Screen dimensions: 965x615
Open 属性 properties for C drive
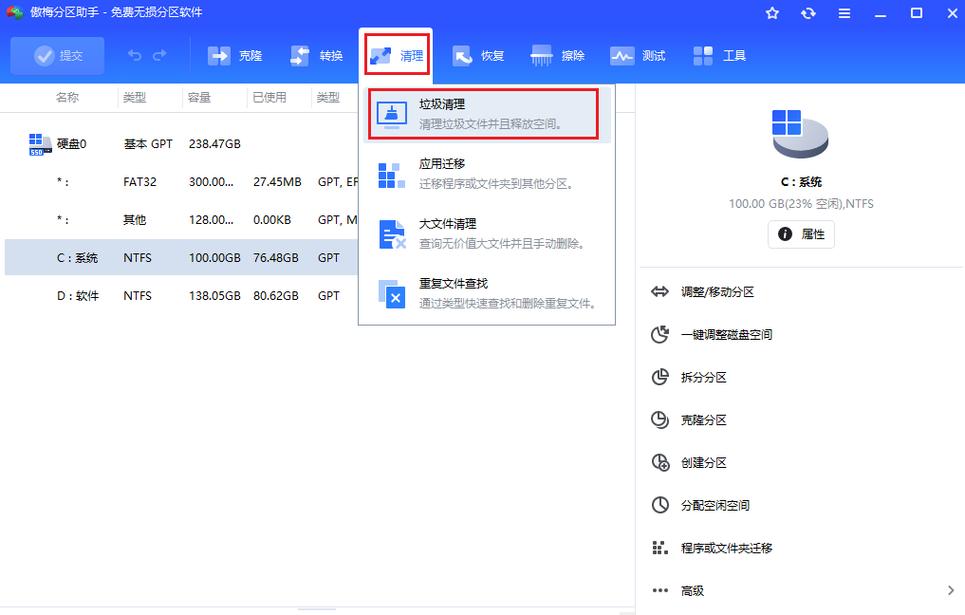click(800, 234)
